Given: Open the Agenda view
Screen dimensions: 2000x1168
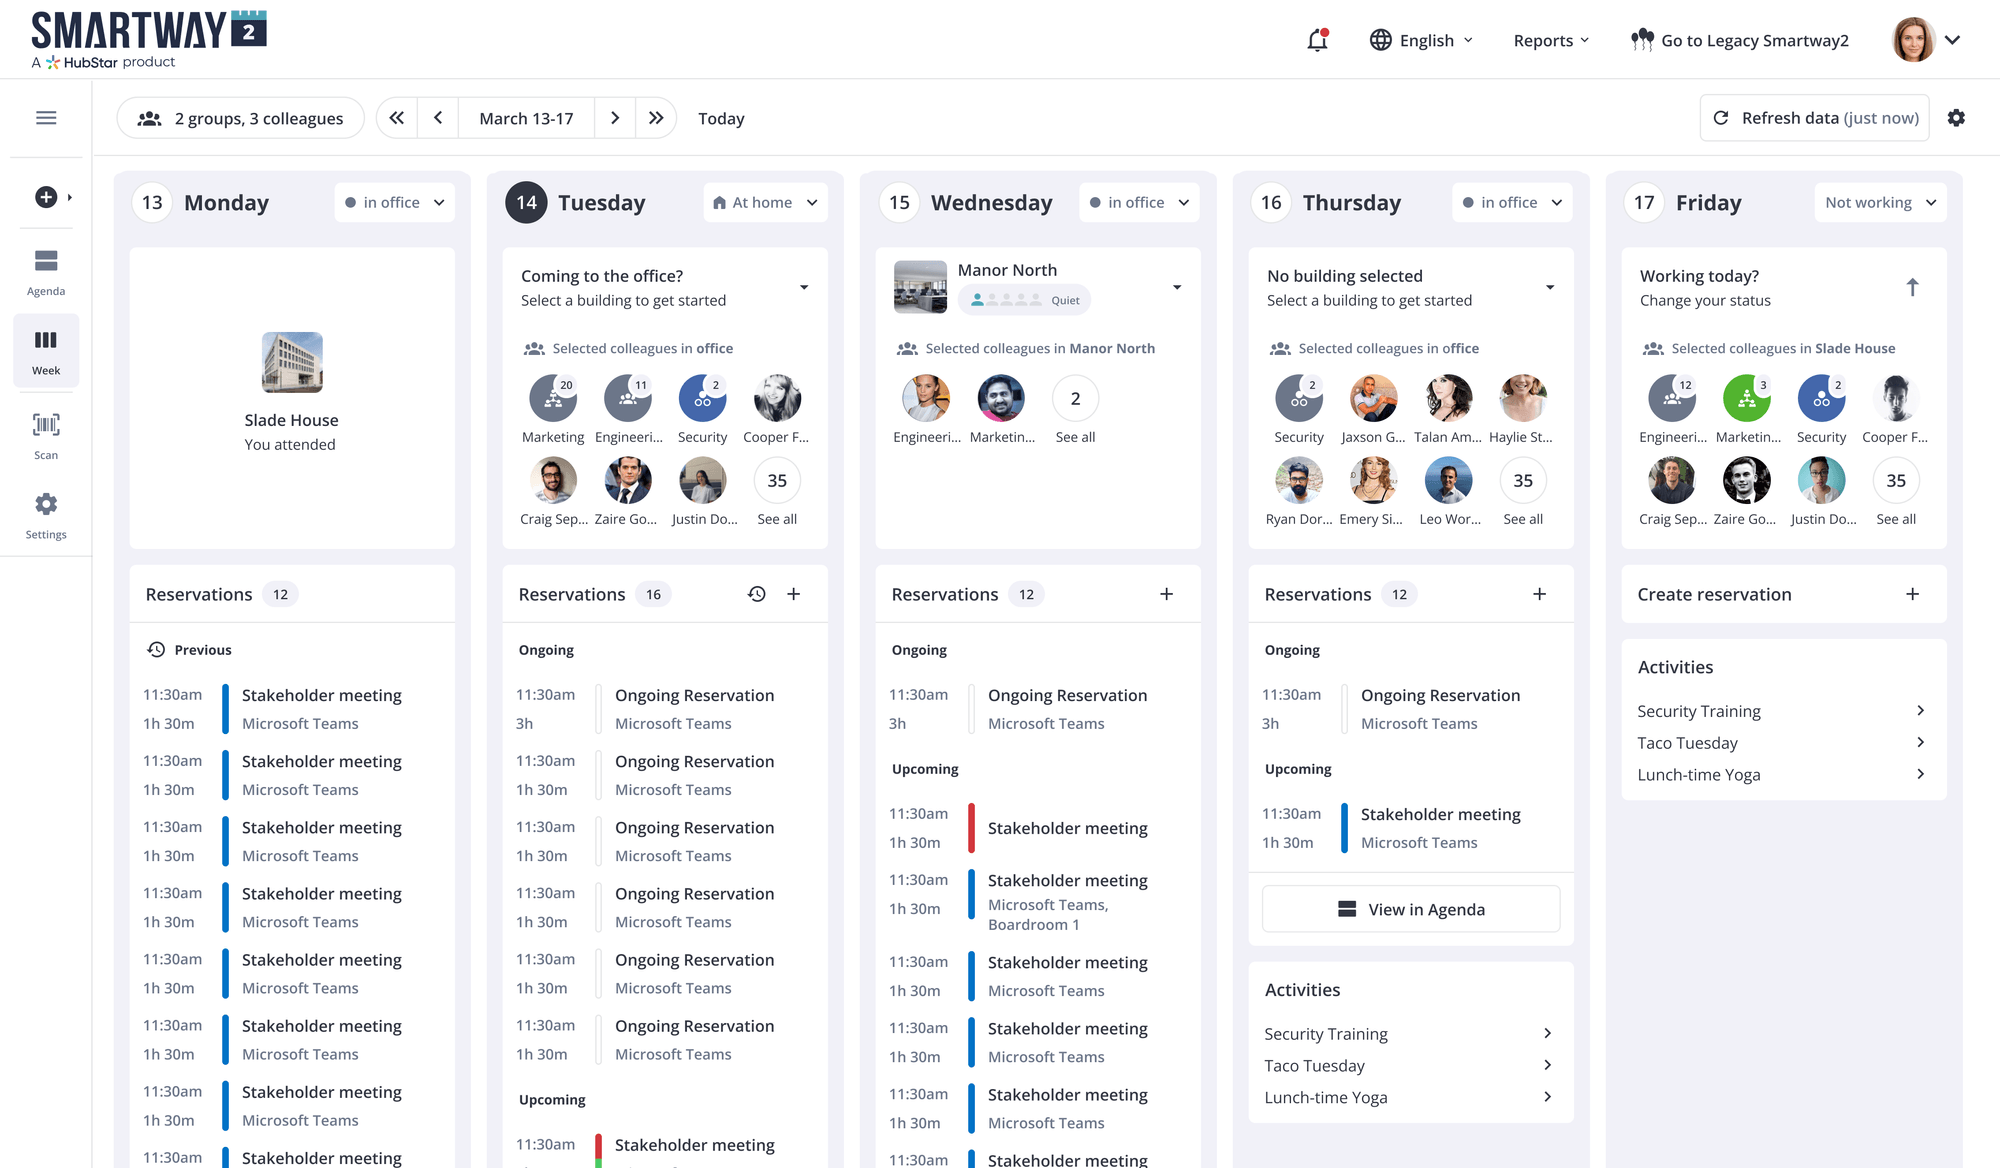Looking at the screenshot, I should [46, 273].
